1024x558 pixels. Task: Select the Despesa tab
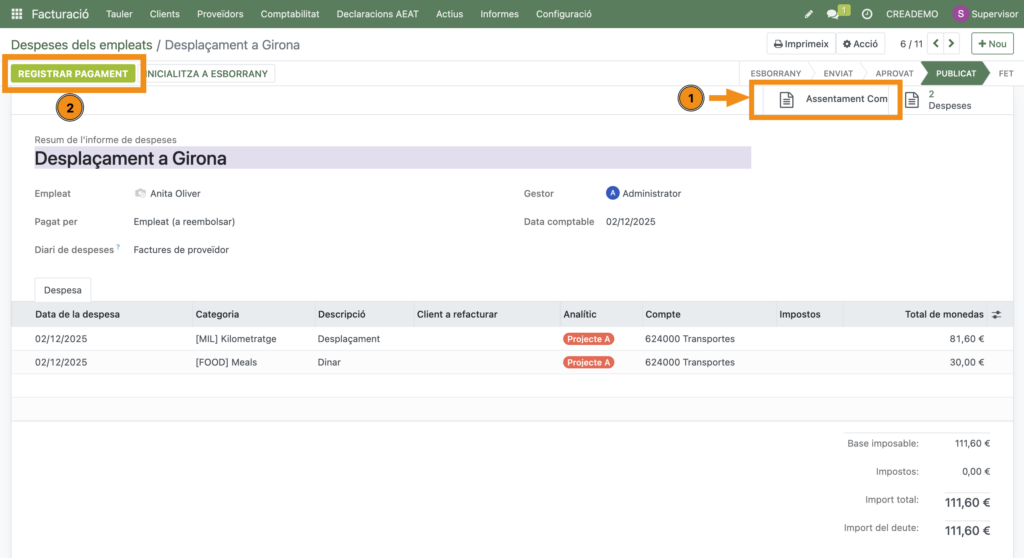[x=63, y=290]
